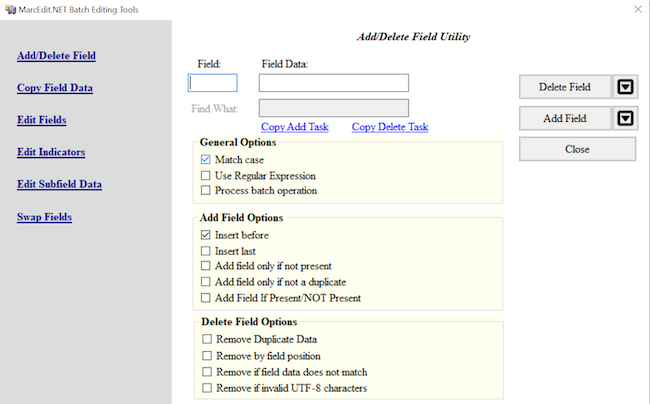The image size is (650, 404).
Task: Go to Edit Fields in sidebar
Action: (x=41, y=120)
